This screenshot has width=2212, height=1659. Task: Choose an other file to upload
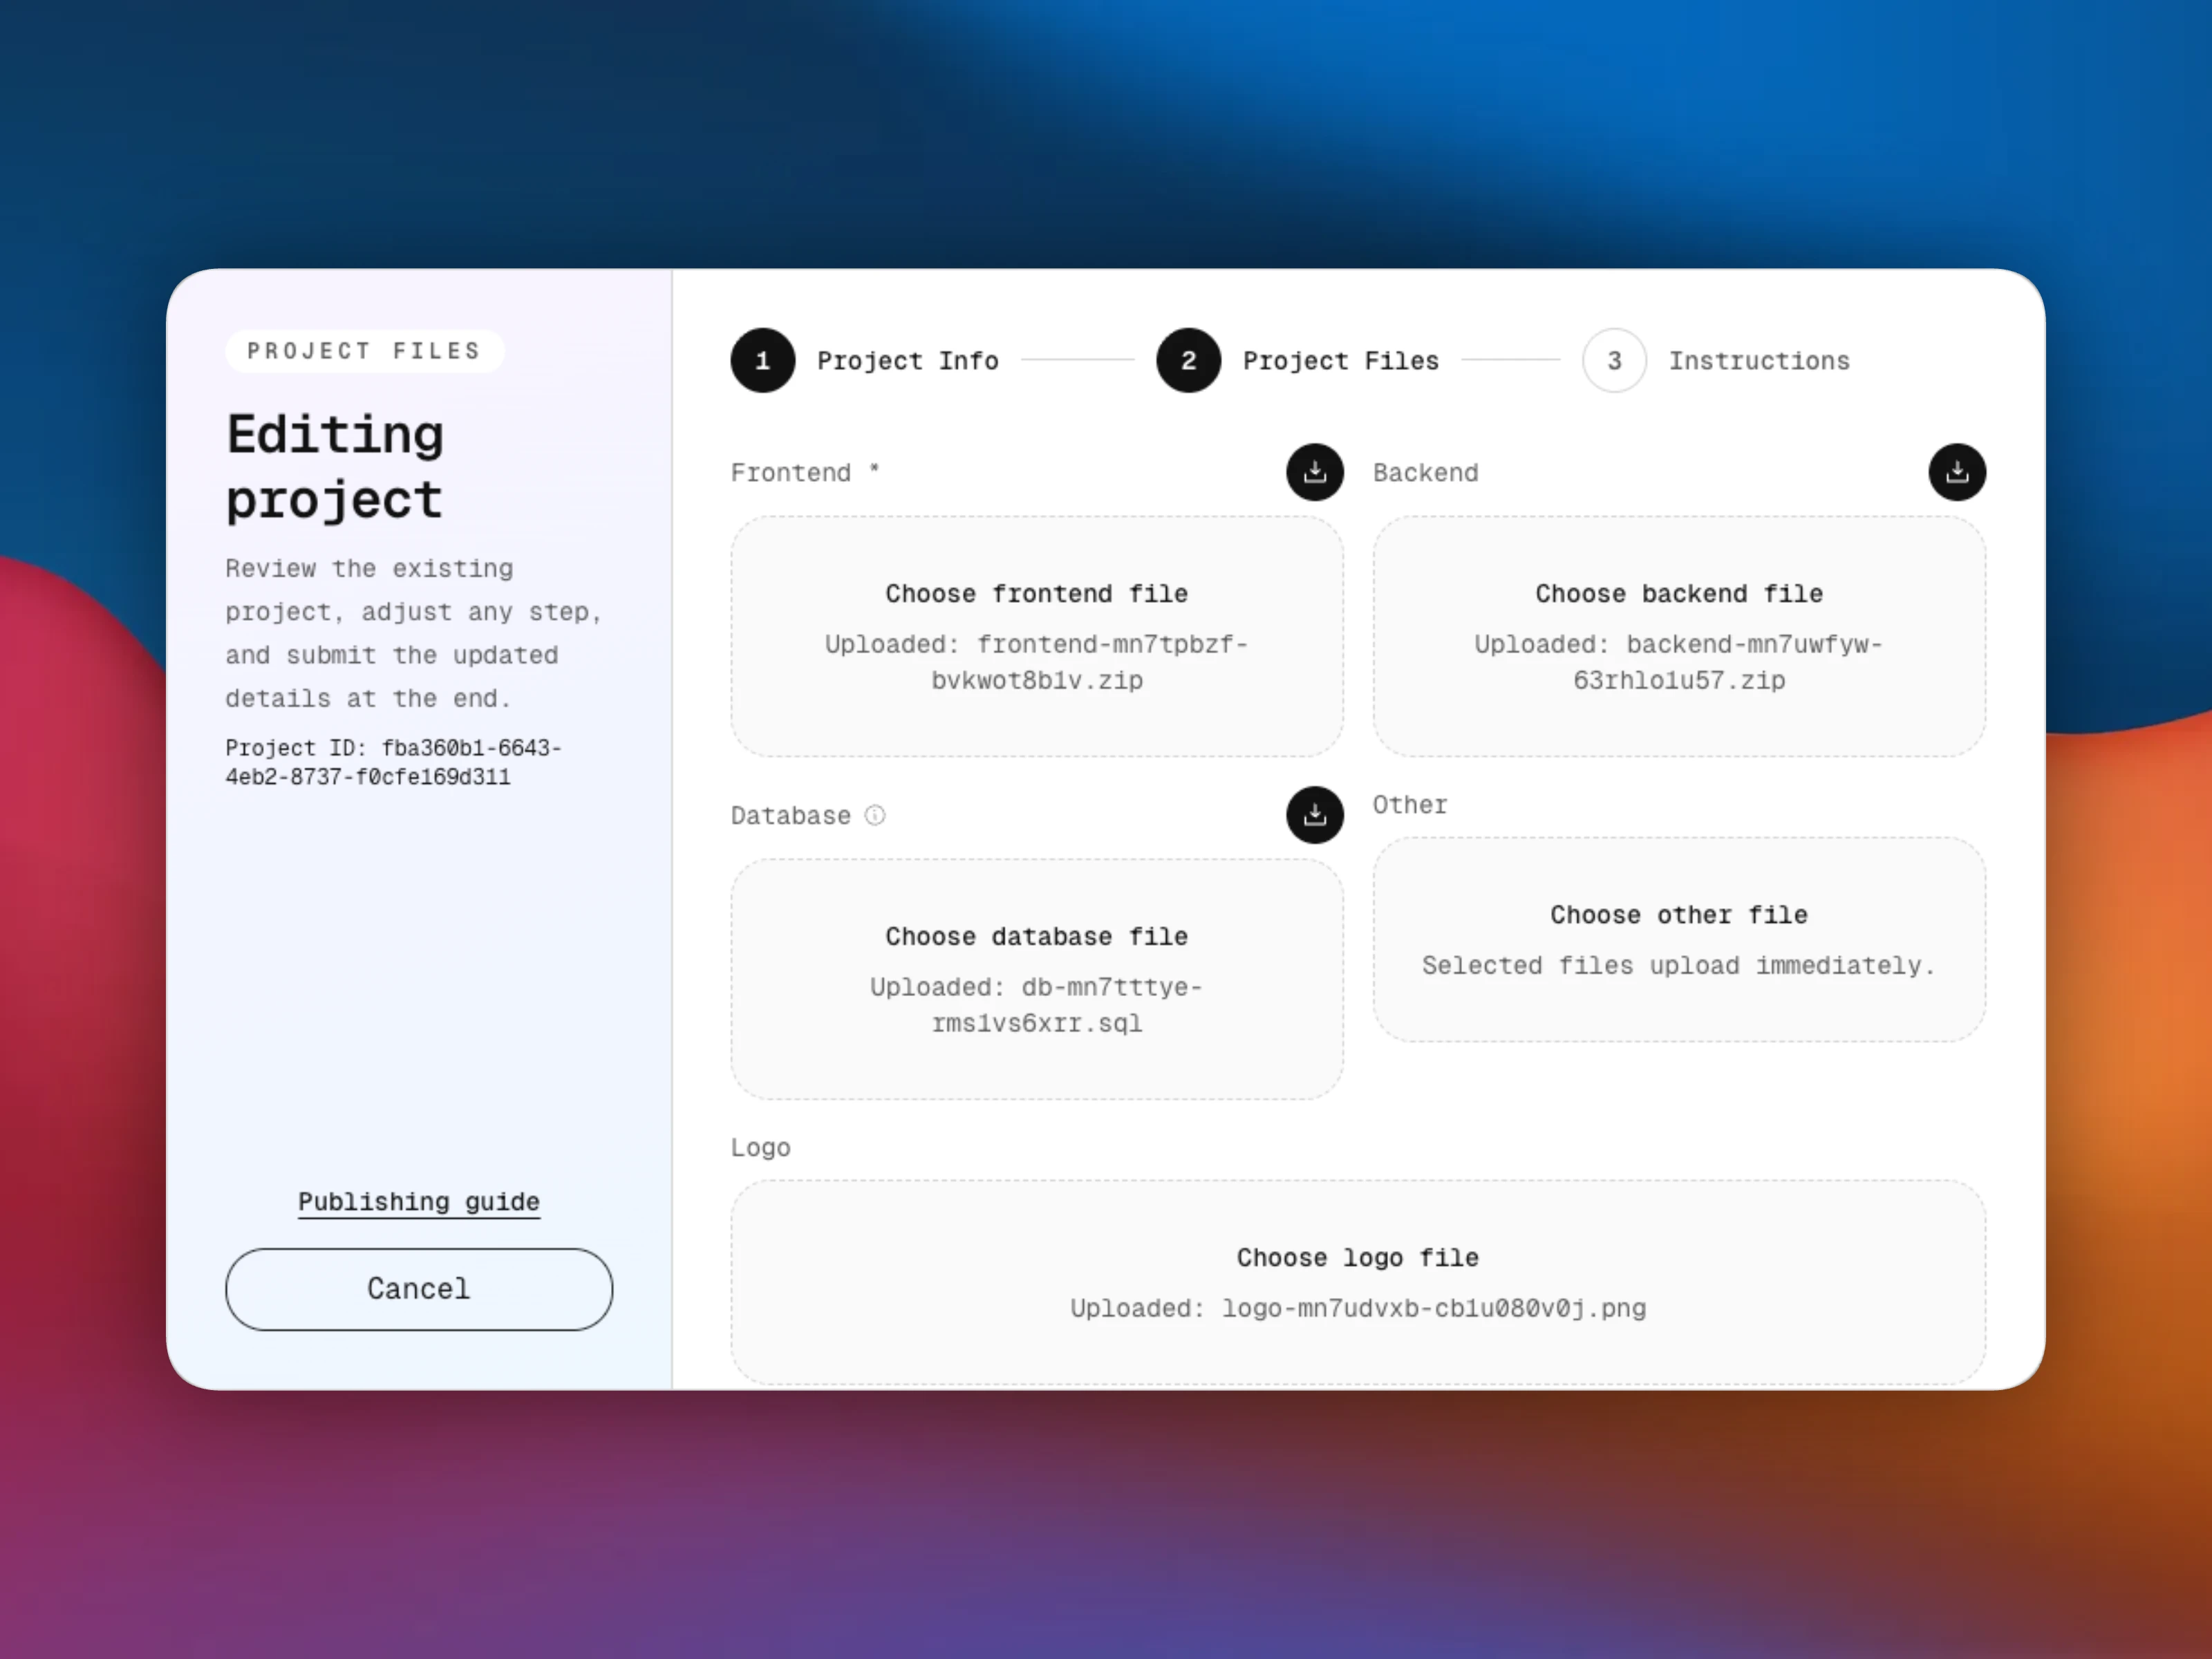(x=1678, y=915)
